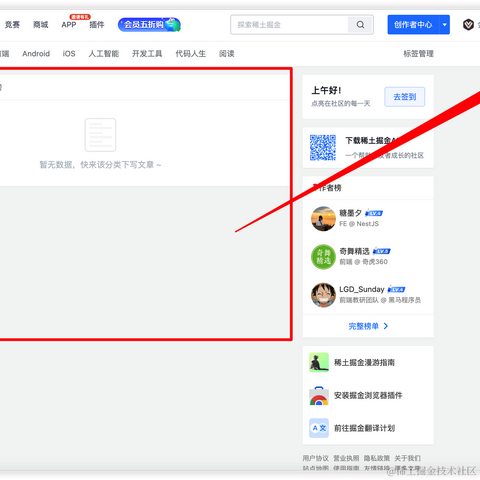Click the 暂无数据 empty state text
The image size is (480, 480).
pos(100,165)
